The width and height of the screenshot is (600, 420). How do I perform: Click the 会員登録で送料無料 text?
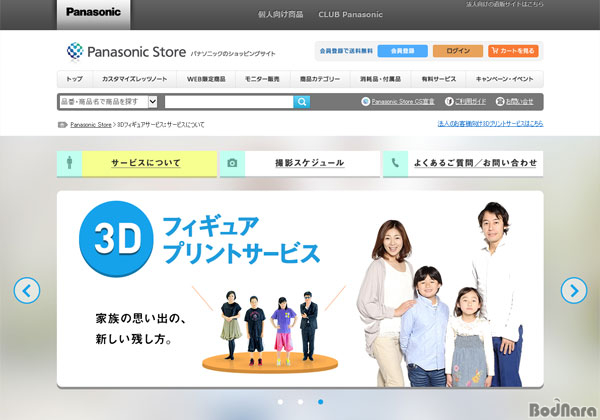coord(346,51)
